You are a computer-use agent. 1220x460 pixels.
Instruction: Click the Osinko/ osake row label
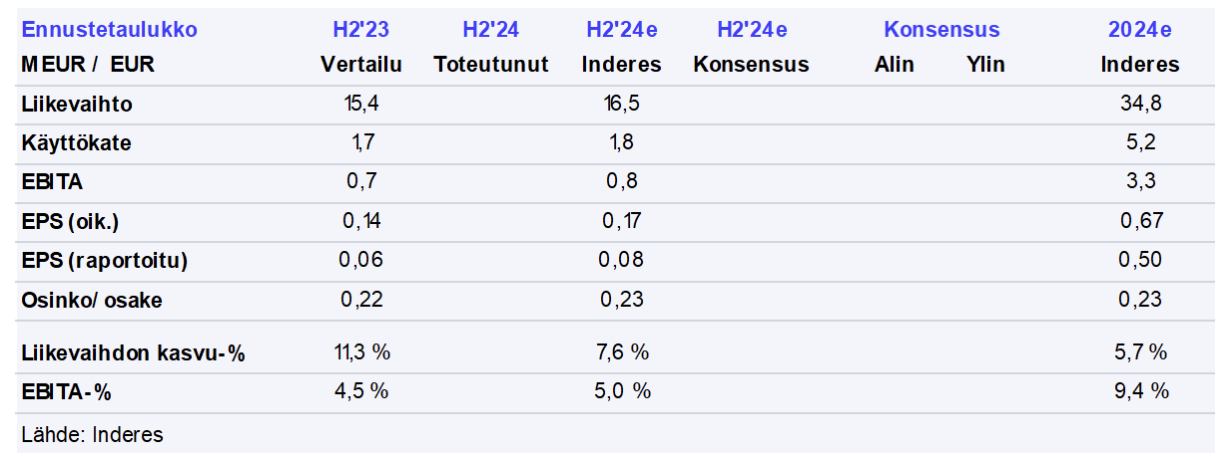91,300
